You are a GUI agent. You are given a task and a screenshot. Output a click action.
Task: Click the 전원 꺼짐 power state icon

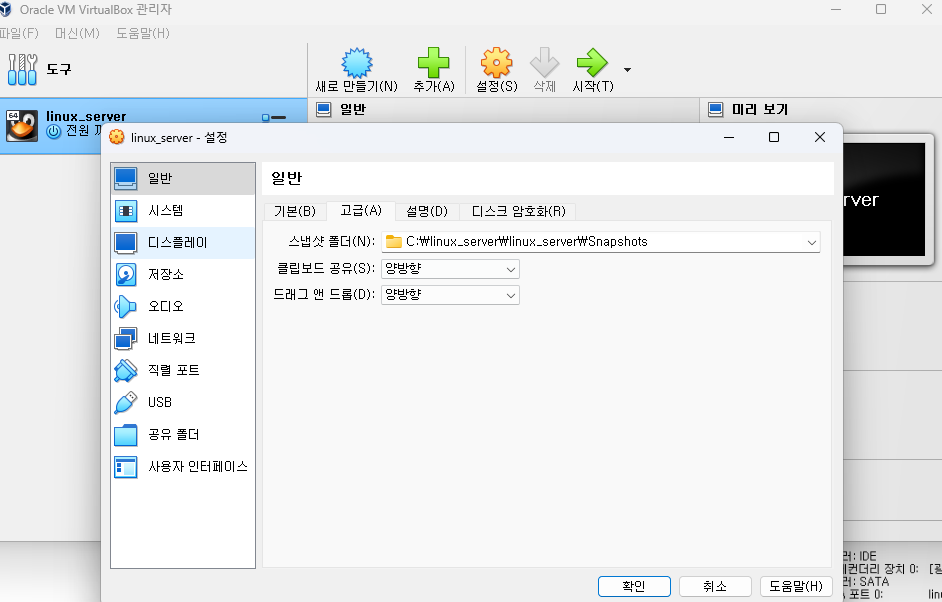pyautogui.click(x=53, y=131)
